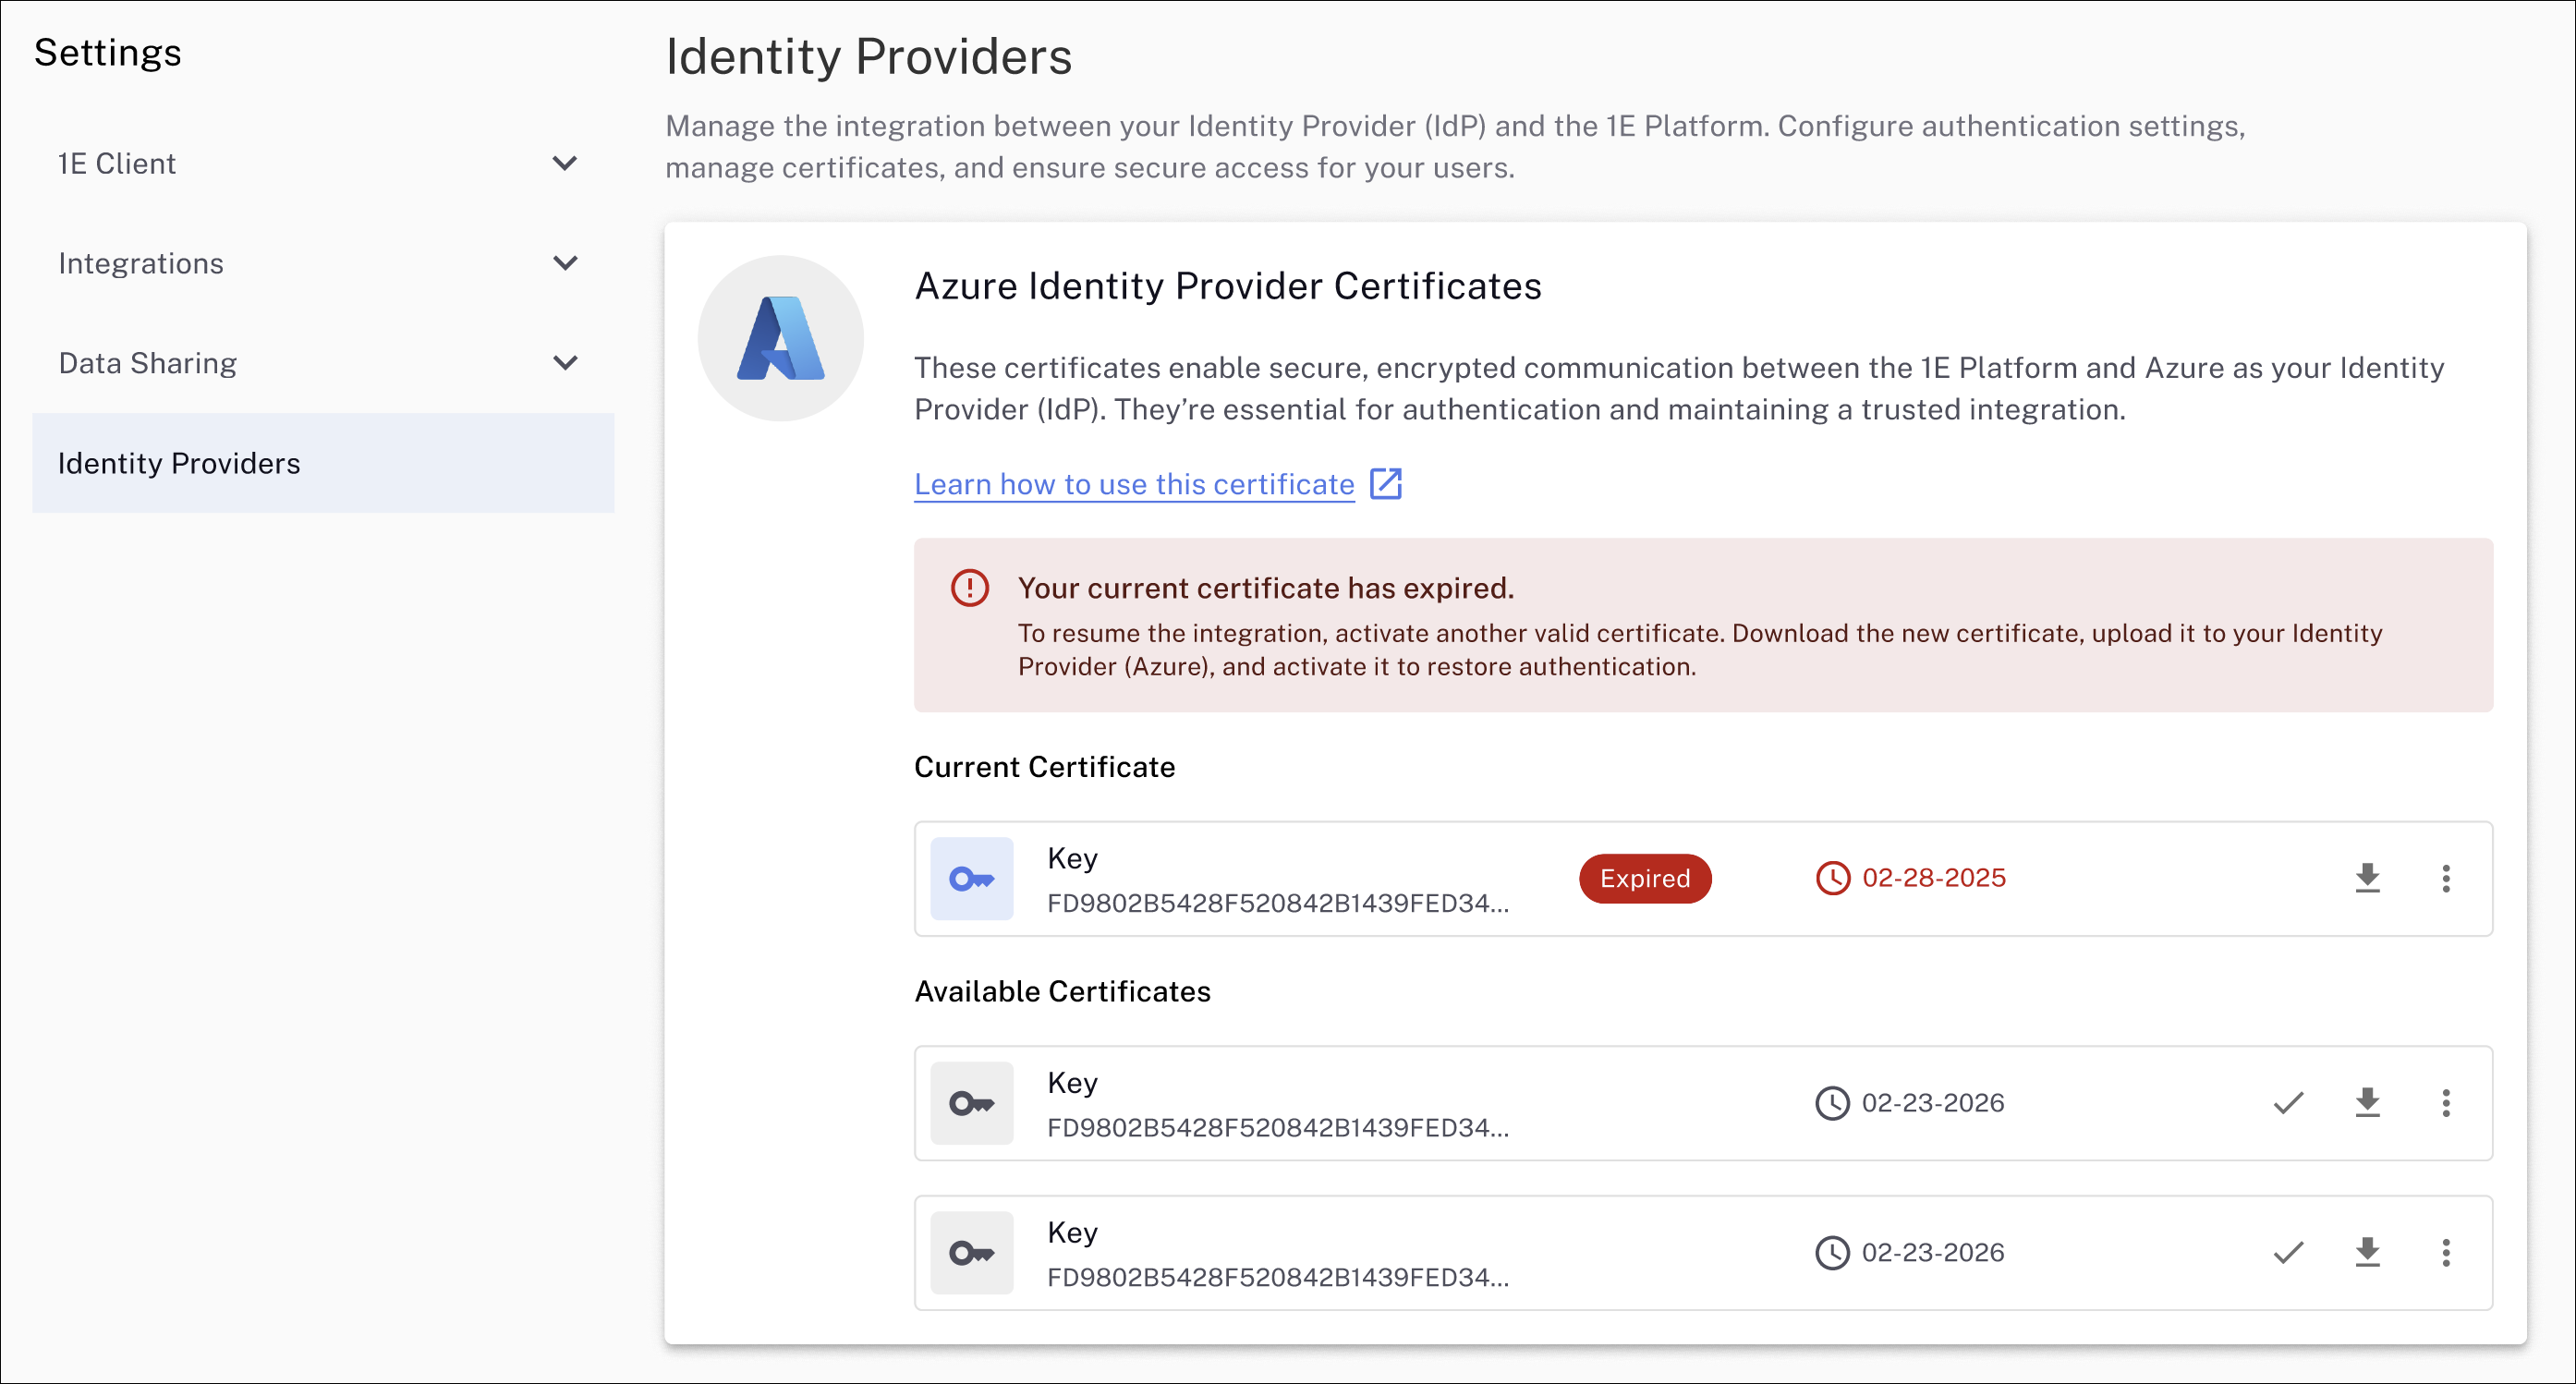Viewport: 2576px width, 1384px height.
Task: Click the 02-28-2025 expiry date
Action: (1933, 878)
